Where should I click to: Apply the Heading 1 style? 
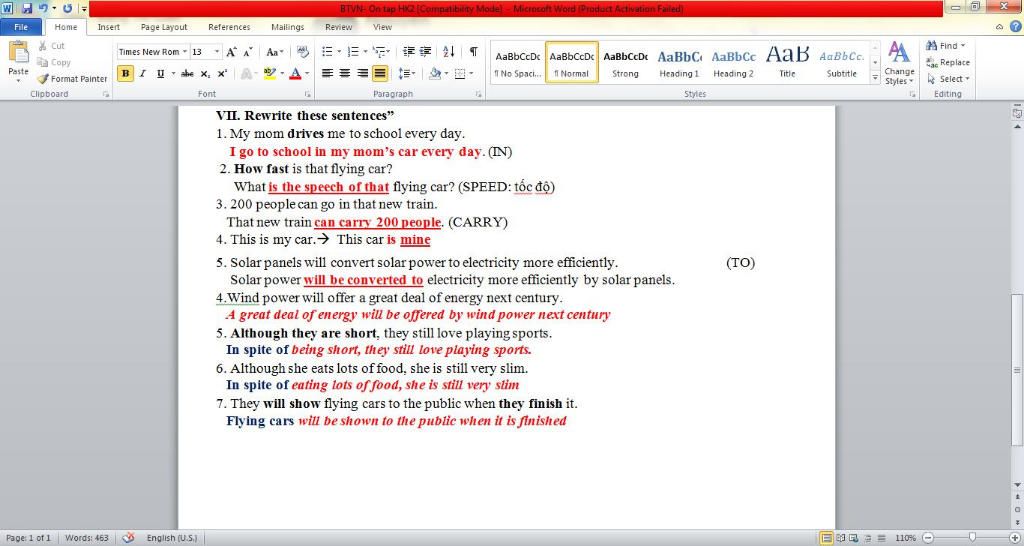679,63
